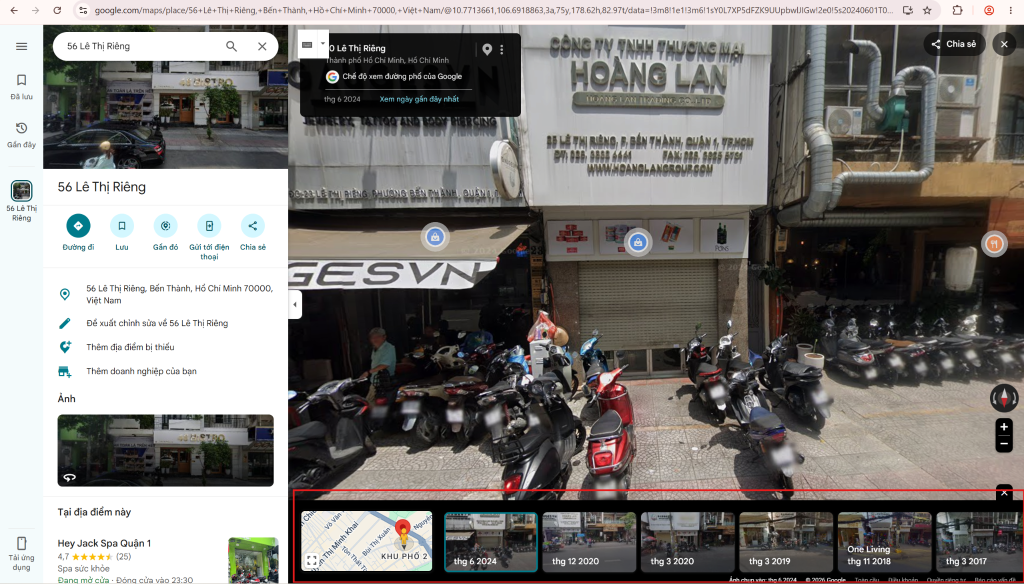
Task: Click the site info icon in address bar
Action: 82,10
